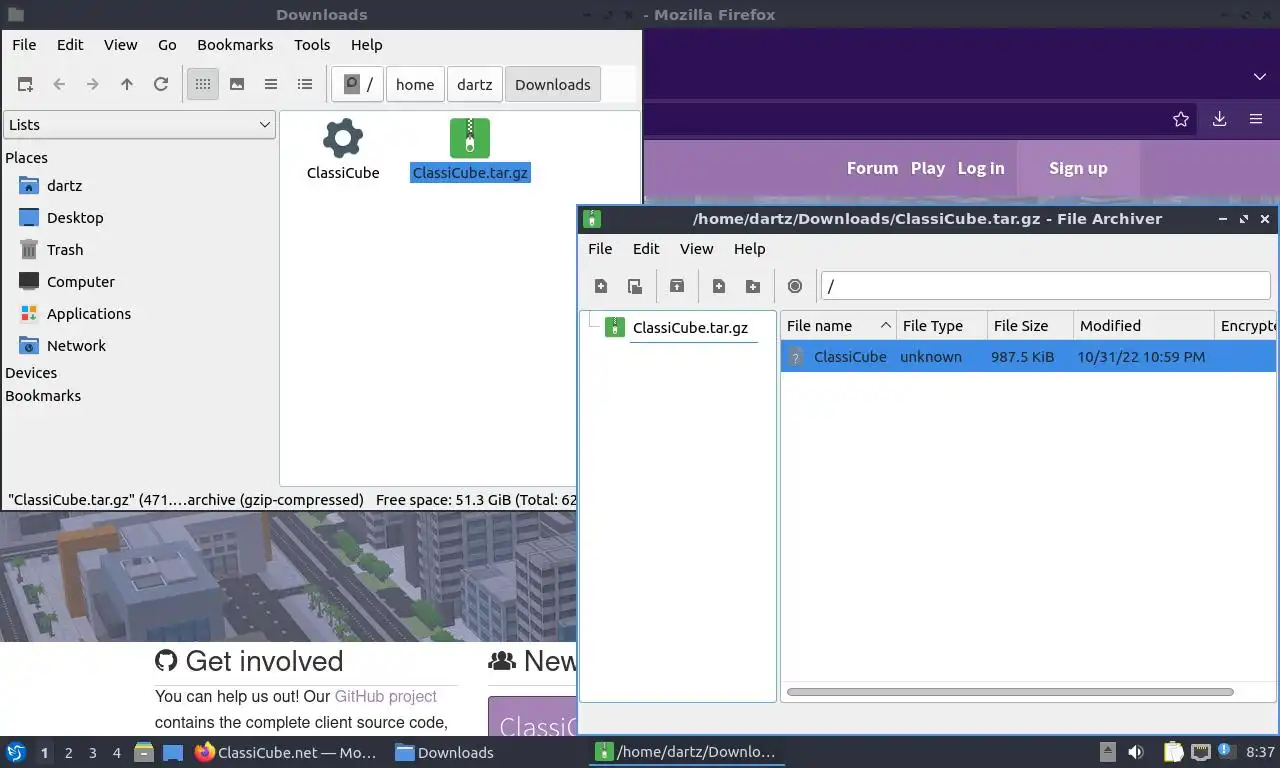Open Edit menu in Downloads file manager

[x=70, y=45]
